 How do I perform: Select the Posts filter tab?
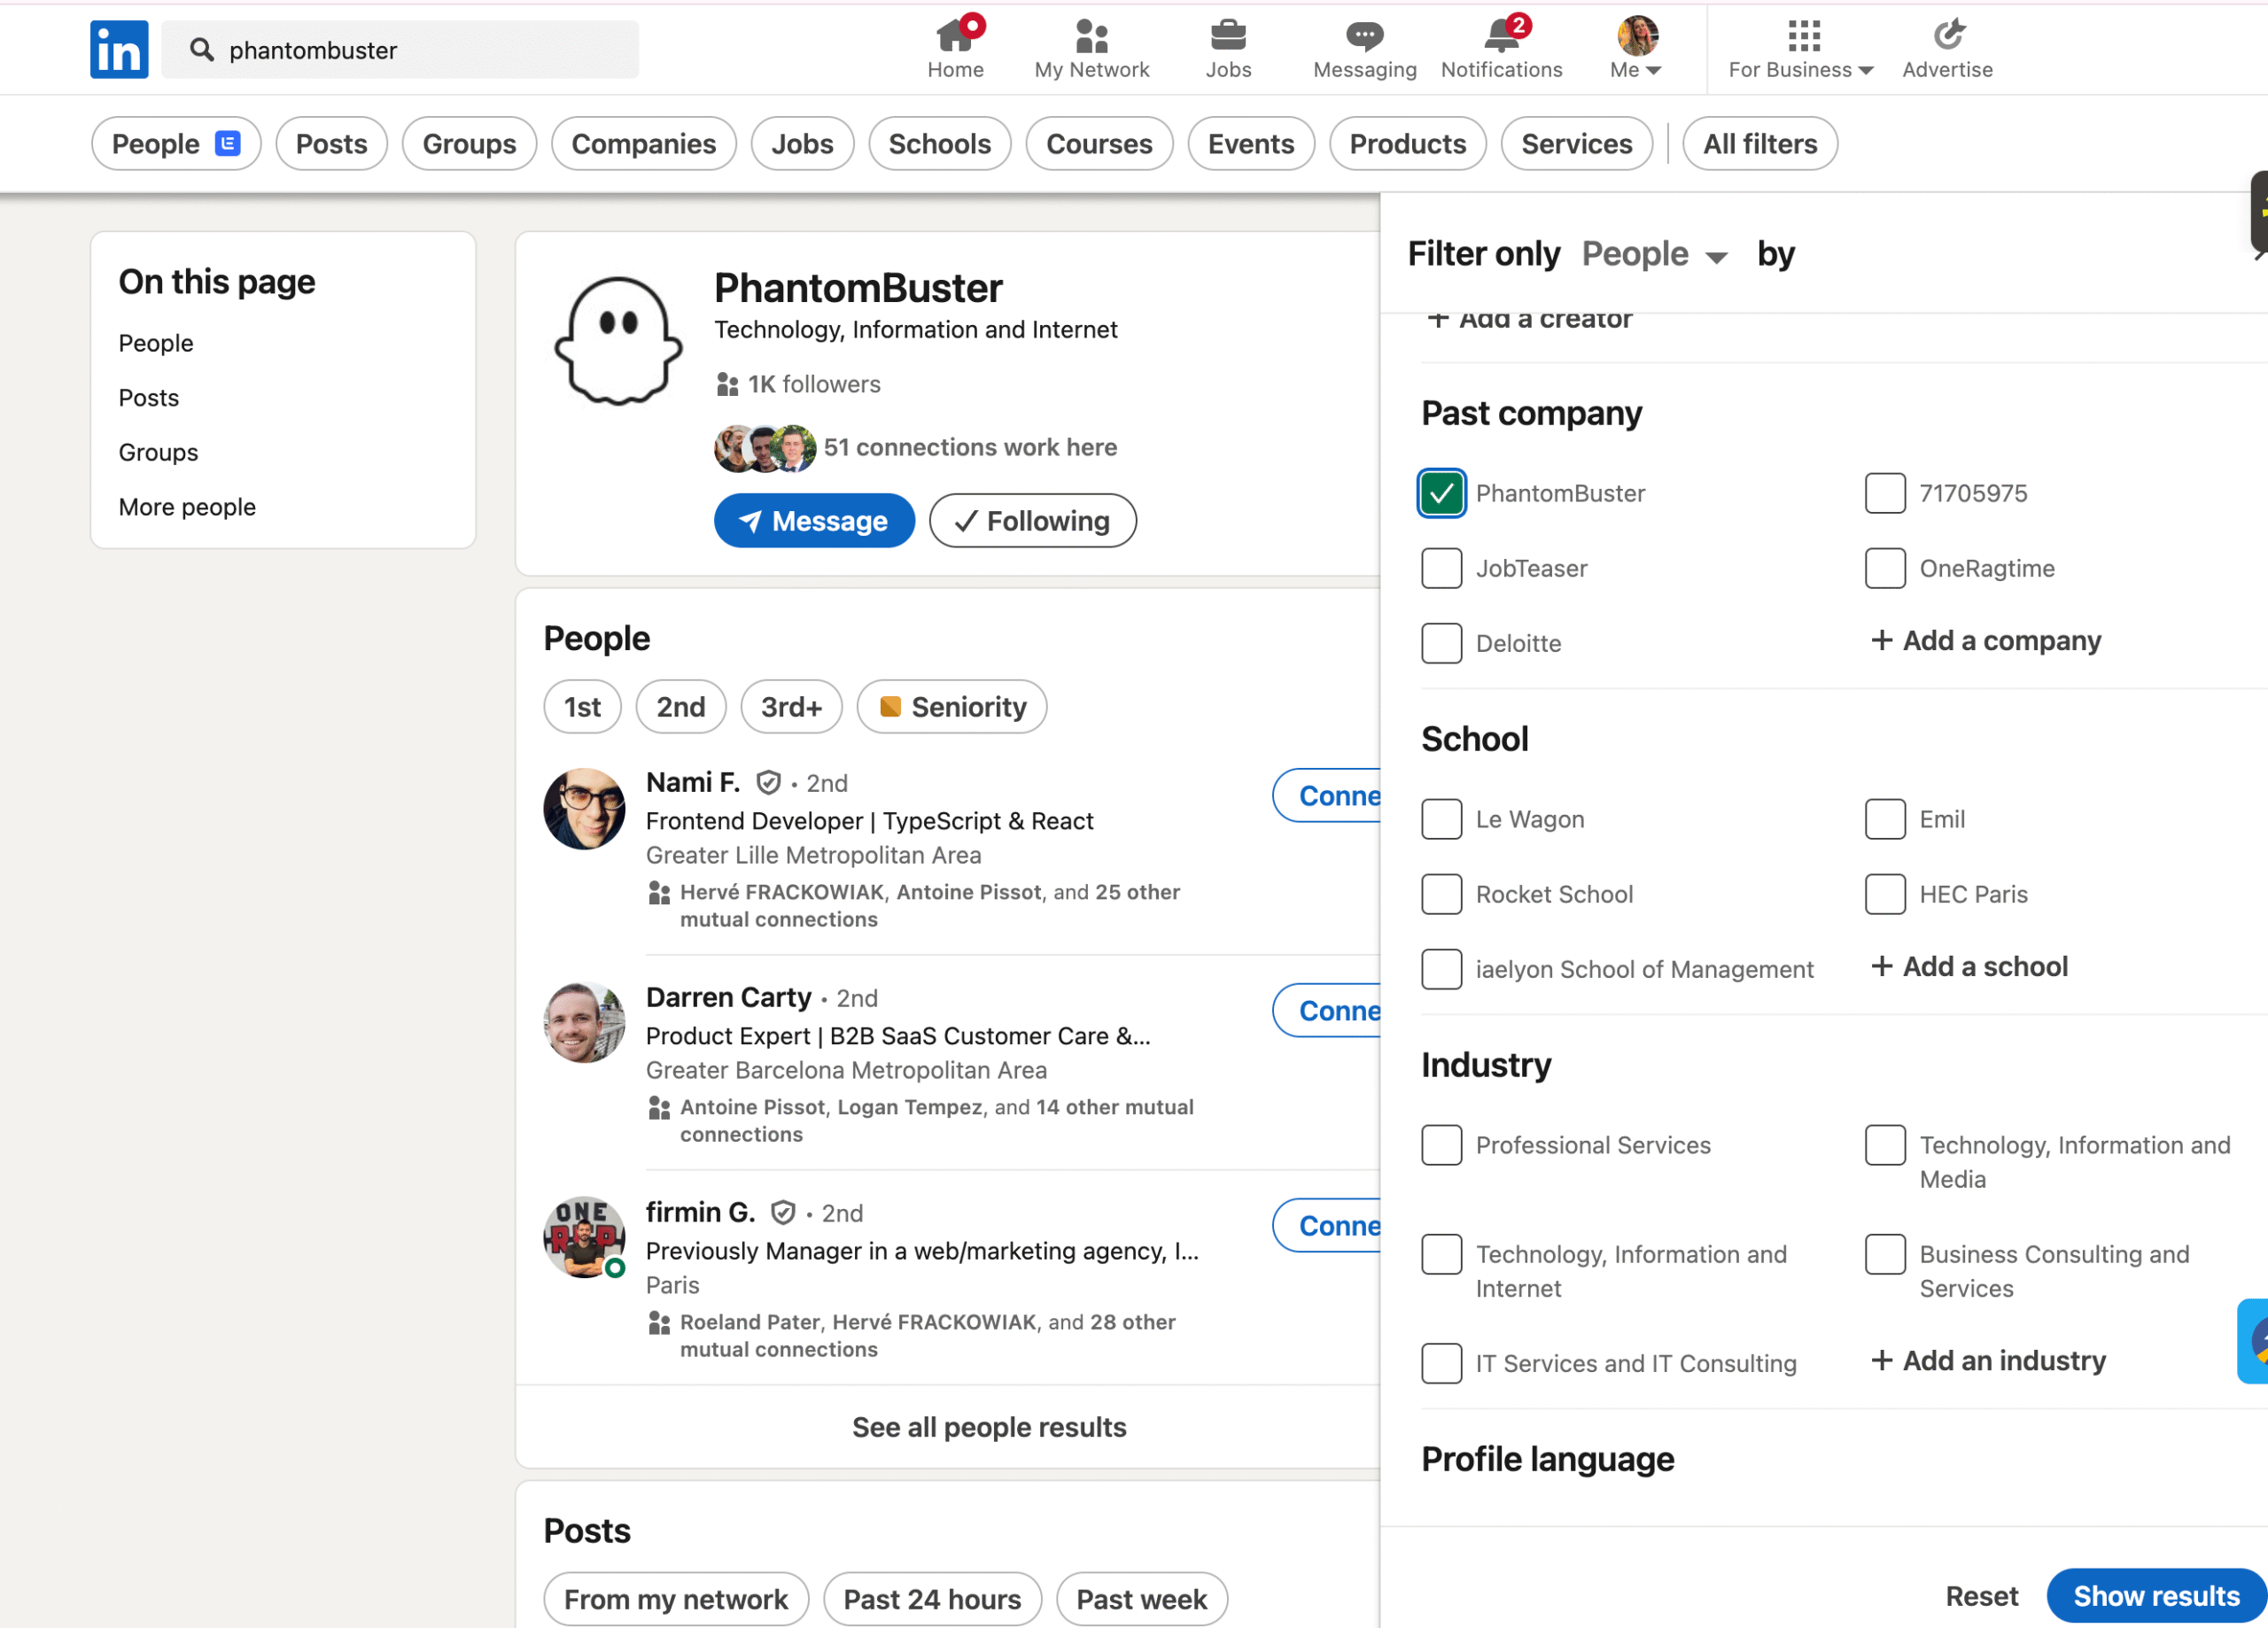[331, 144]
